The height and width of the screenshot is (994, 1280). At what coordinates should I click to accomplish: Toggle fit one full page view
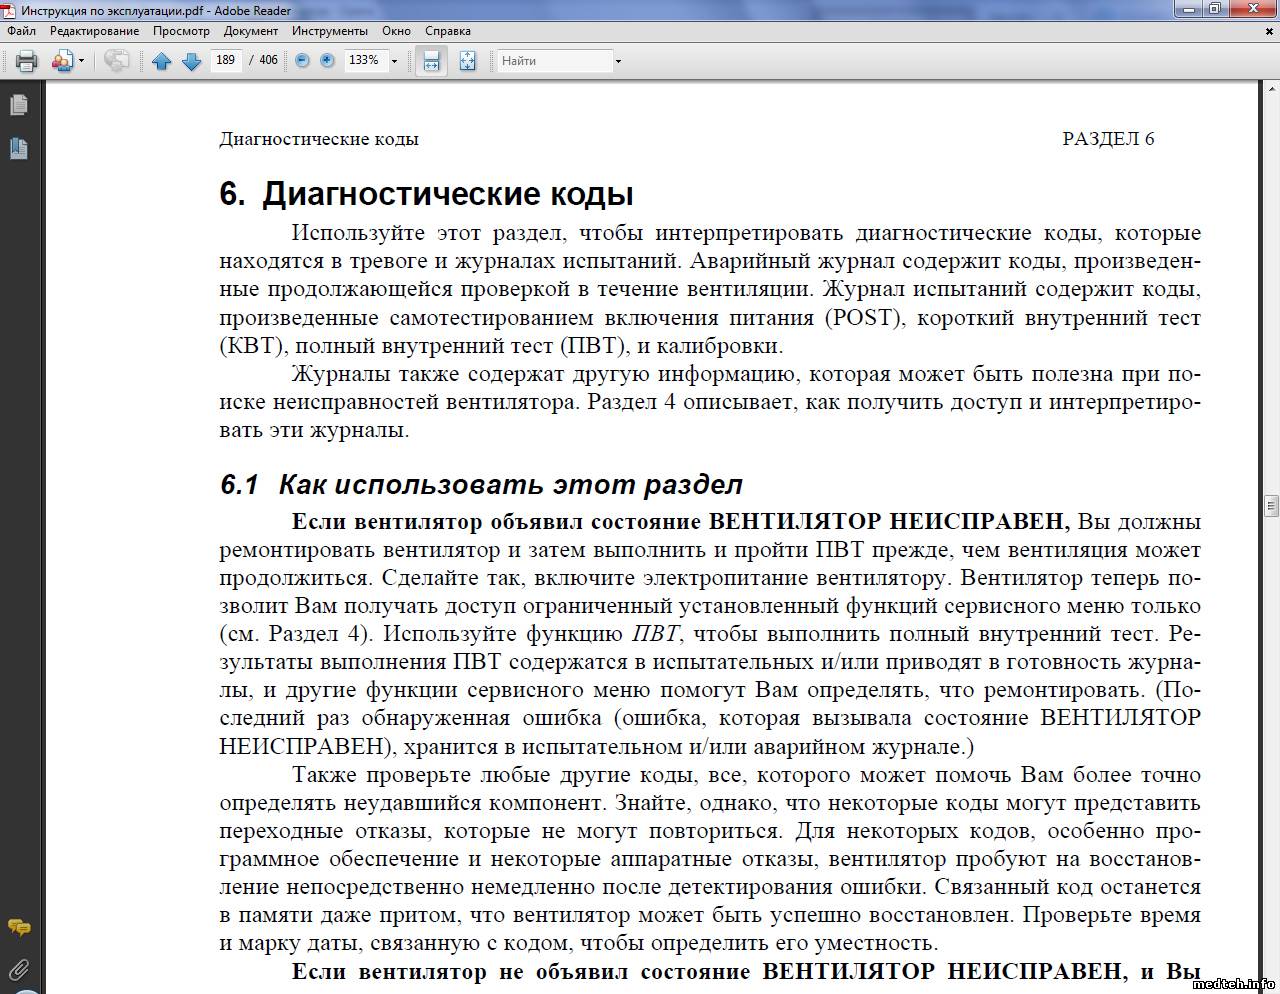tap(467, 61)
